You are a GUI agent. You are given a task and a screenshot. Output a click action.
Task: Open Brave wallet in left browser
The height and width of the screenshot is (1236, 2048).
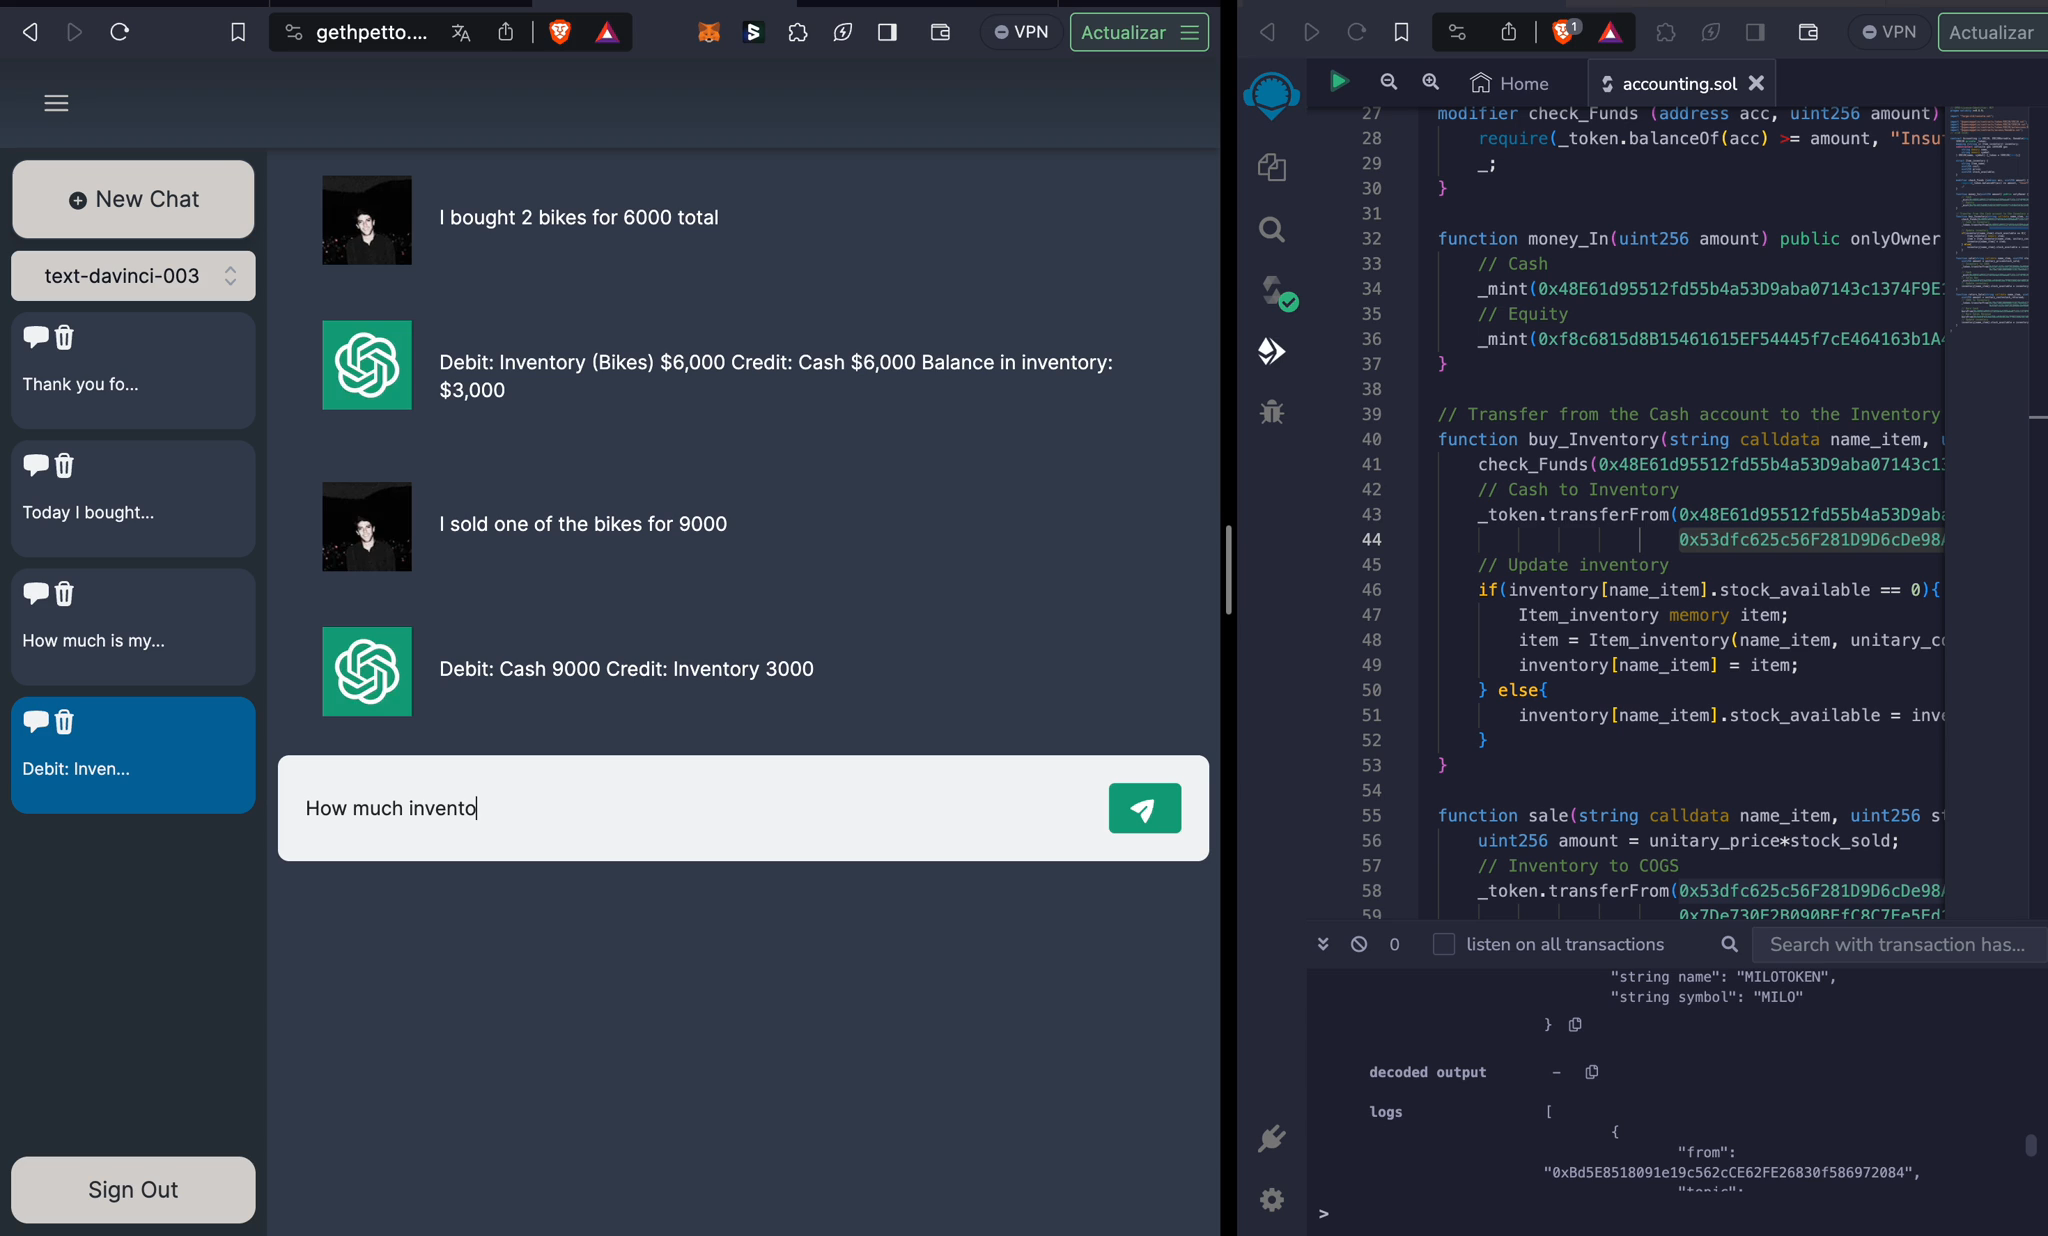[x=940, y=32]
